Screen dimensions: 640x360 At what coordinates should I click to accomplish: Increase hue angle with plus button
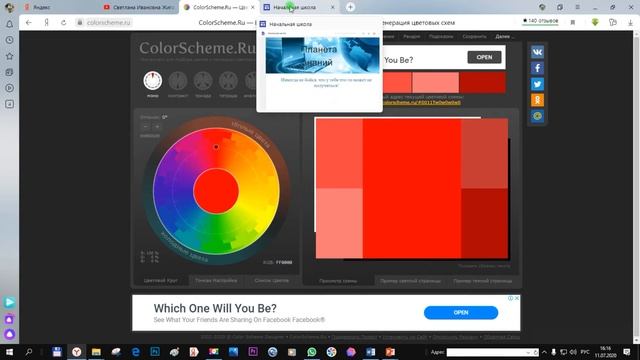[x=157, y=127]
